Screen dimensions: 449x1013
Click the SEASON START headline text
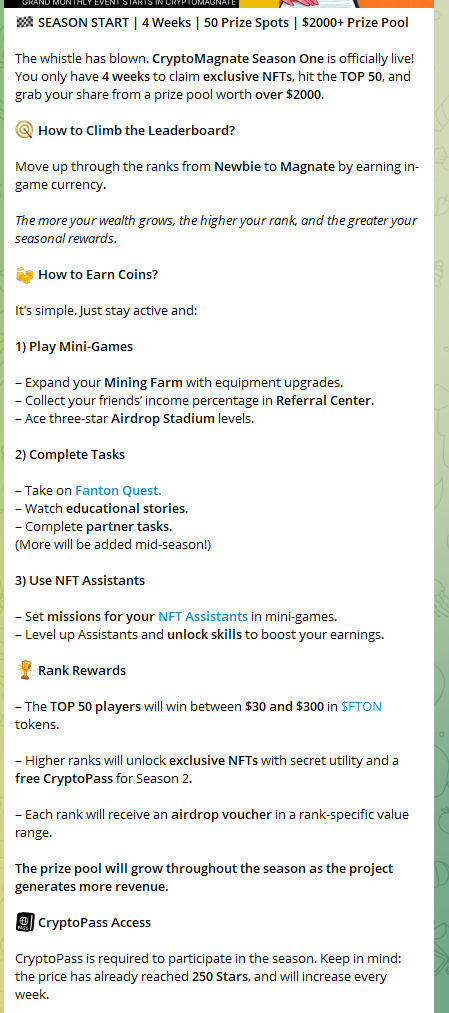(x=223, y=23)
